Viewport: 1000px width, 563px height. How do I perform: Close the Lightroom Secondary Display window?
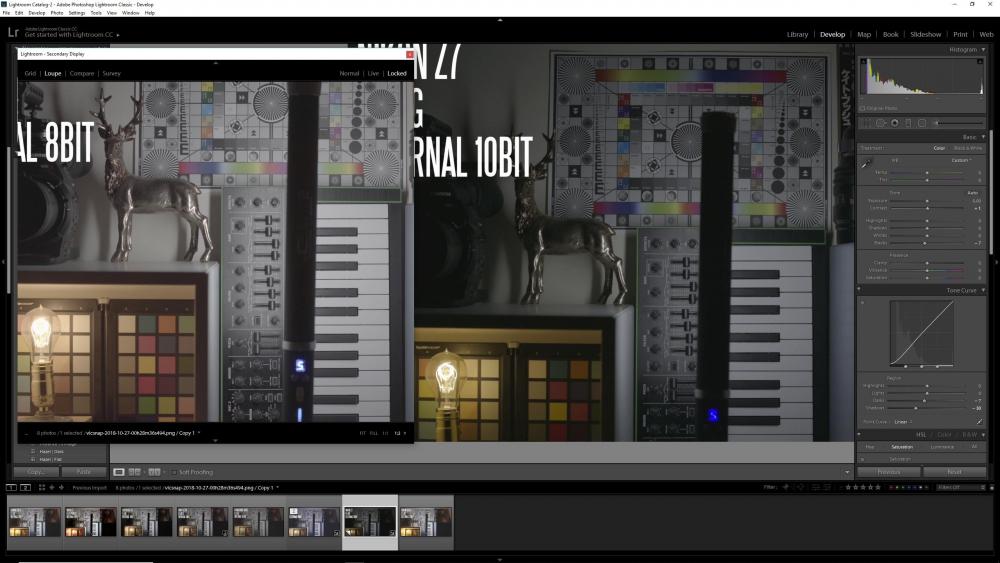[409, 54]
